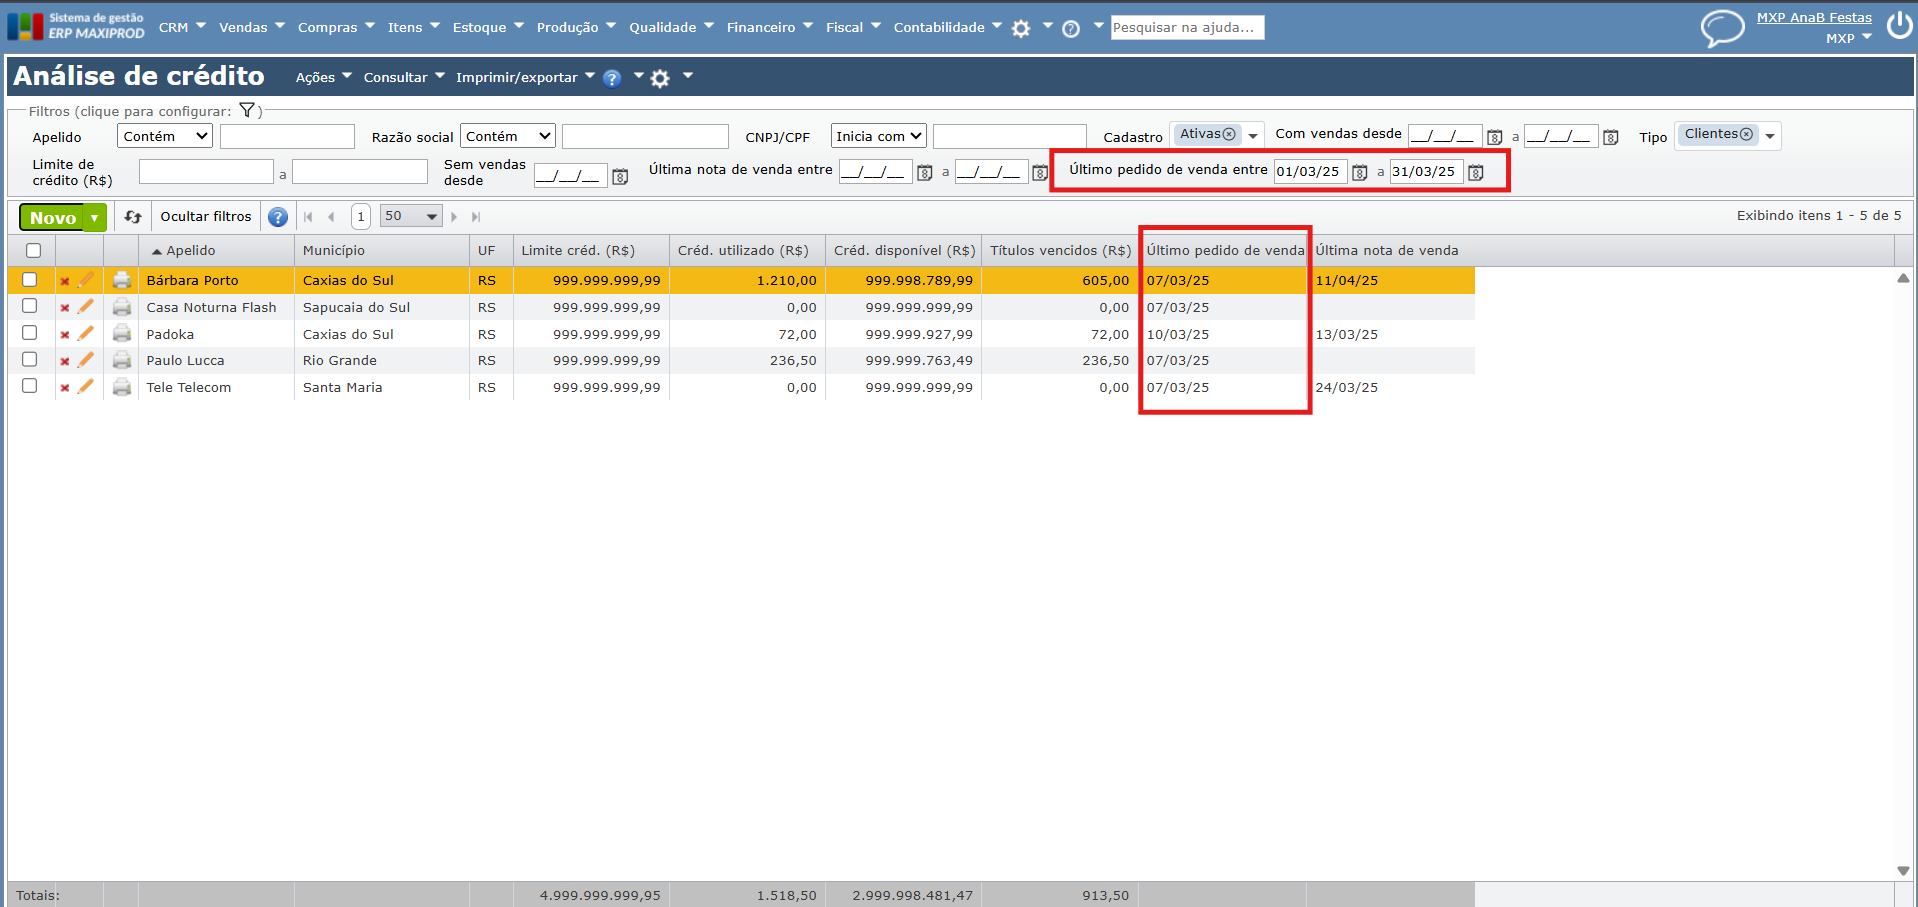The image size is (1918, 907).
Task: Click the grid scrollbar down arrow
Action: tap(1903, 870)
